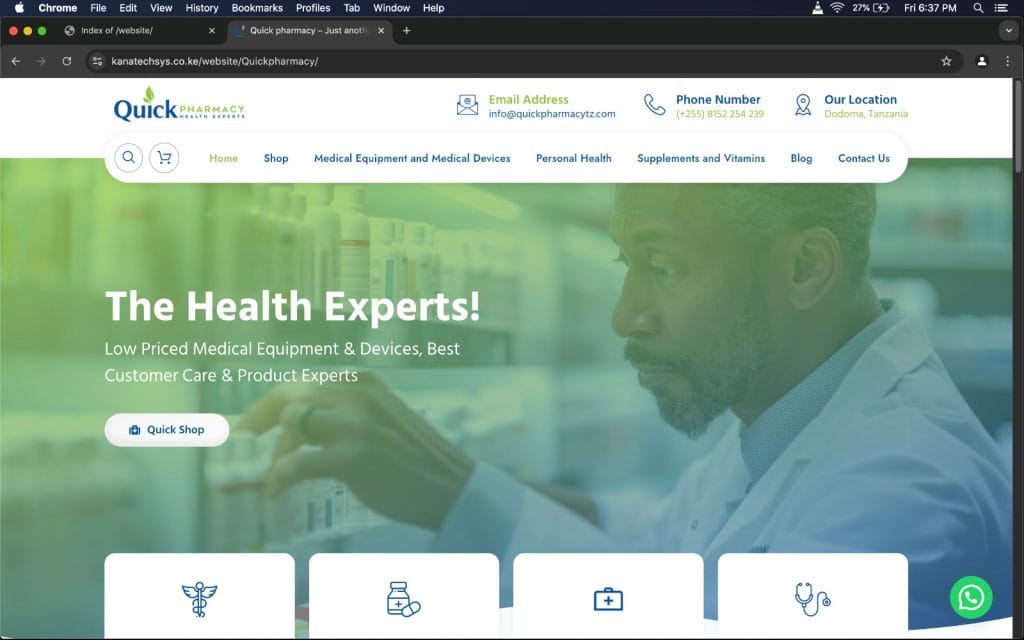This screenshot has width=1024, height=640.
Task: Select the first aid kit category icon
Action: [608, 597]
